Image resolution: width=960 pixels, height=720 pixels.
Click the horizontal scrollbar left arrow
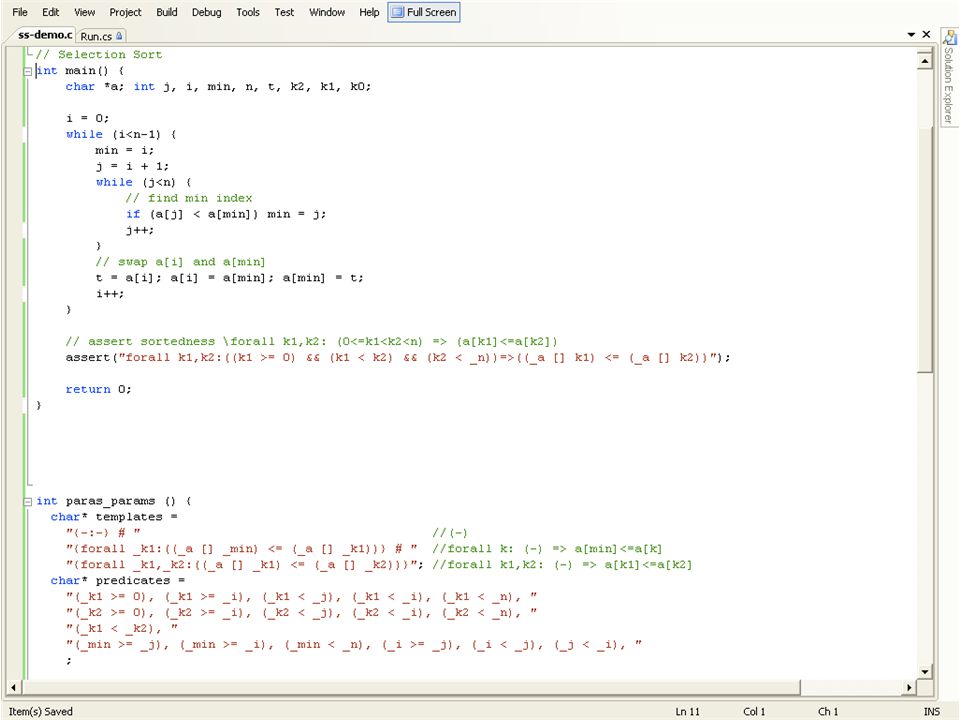click(x=13, y=688)
